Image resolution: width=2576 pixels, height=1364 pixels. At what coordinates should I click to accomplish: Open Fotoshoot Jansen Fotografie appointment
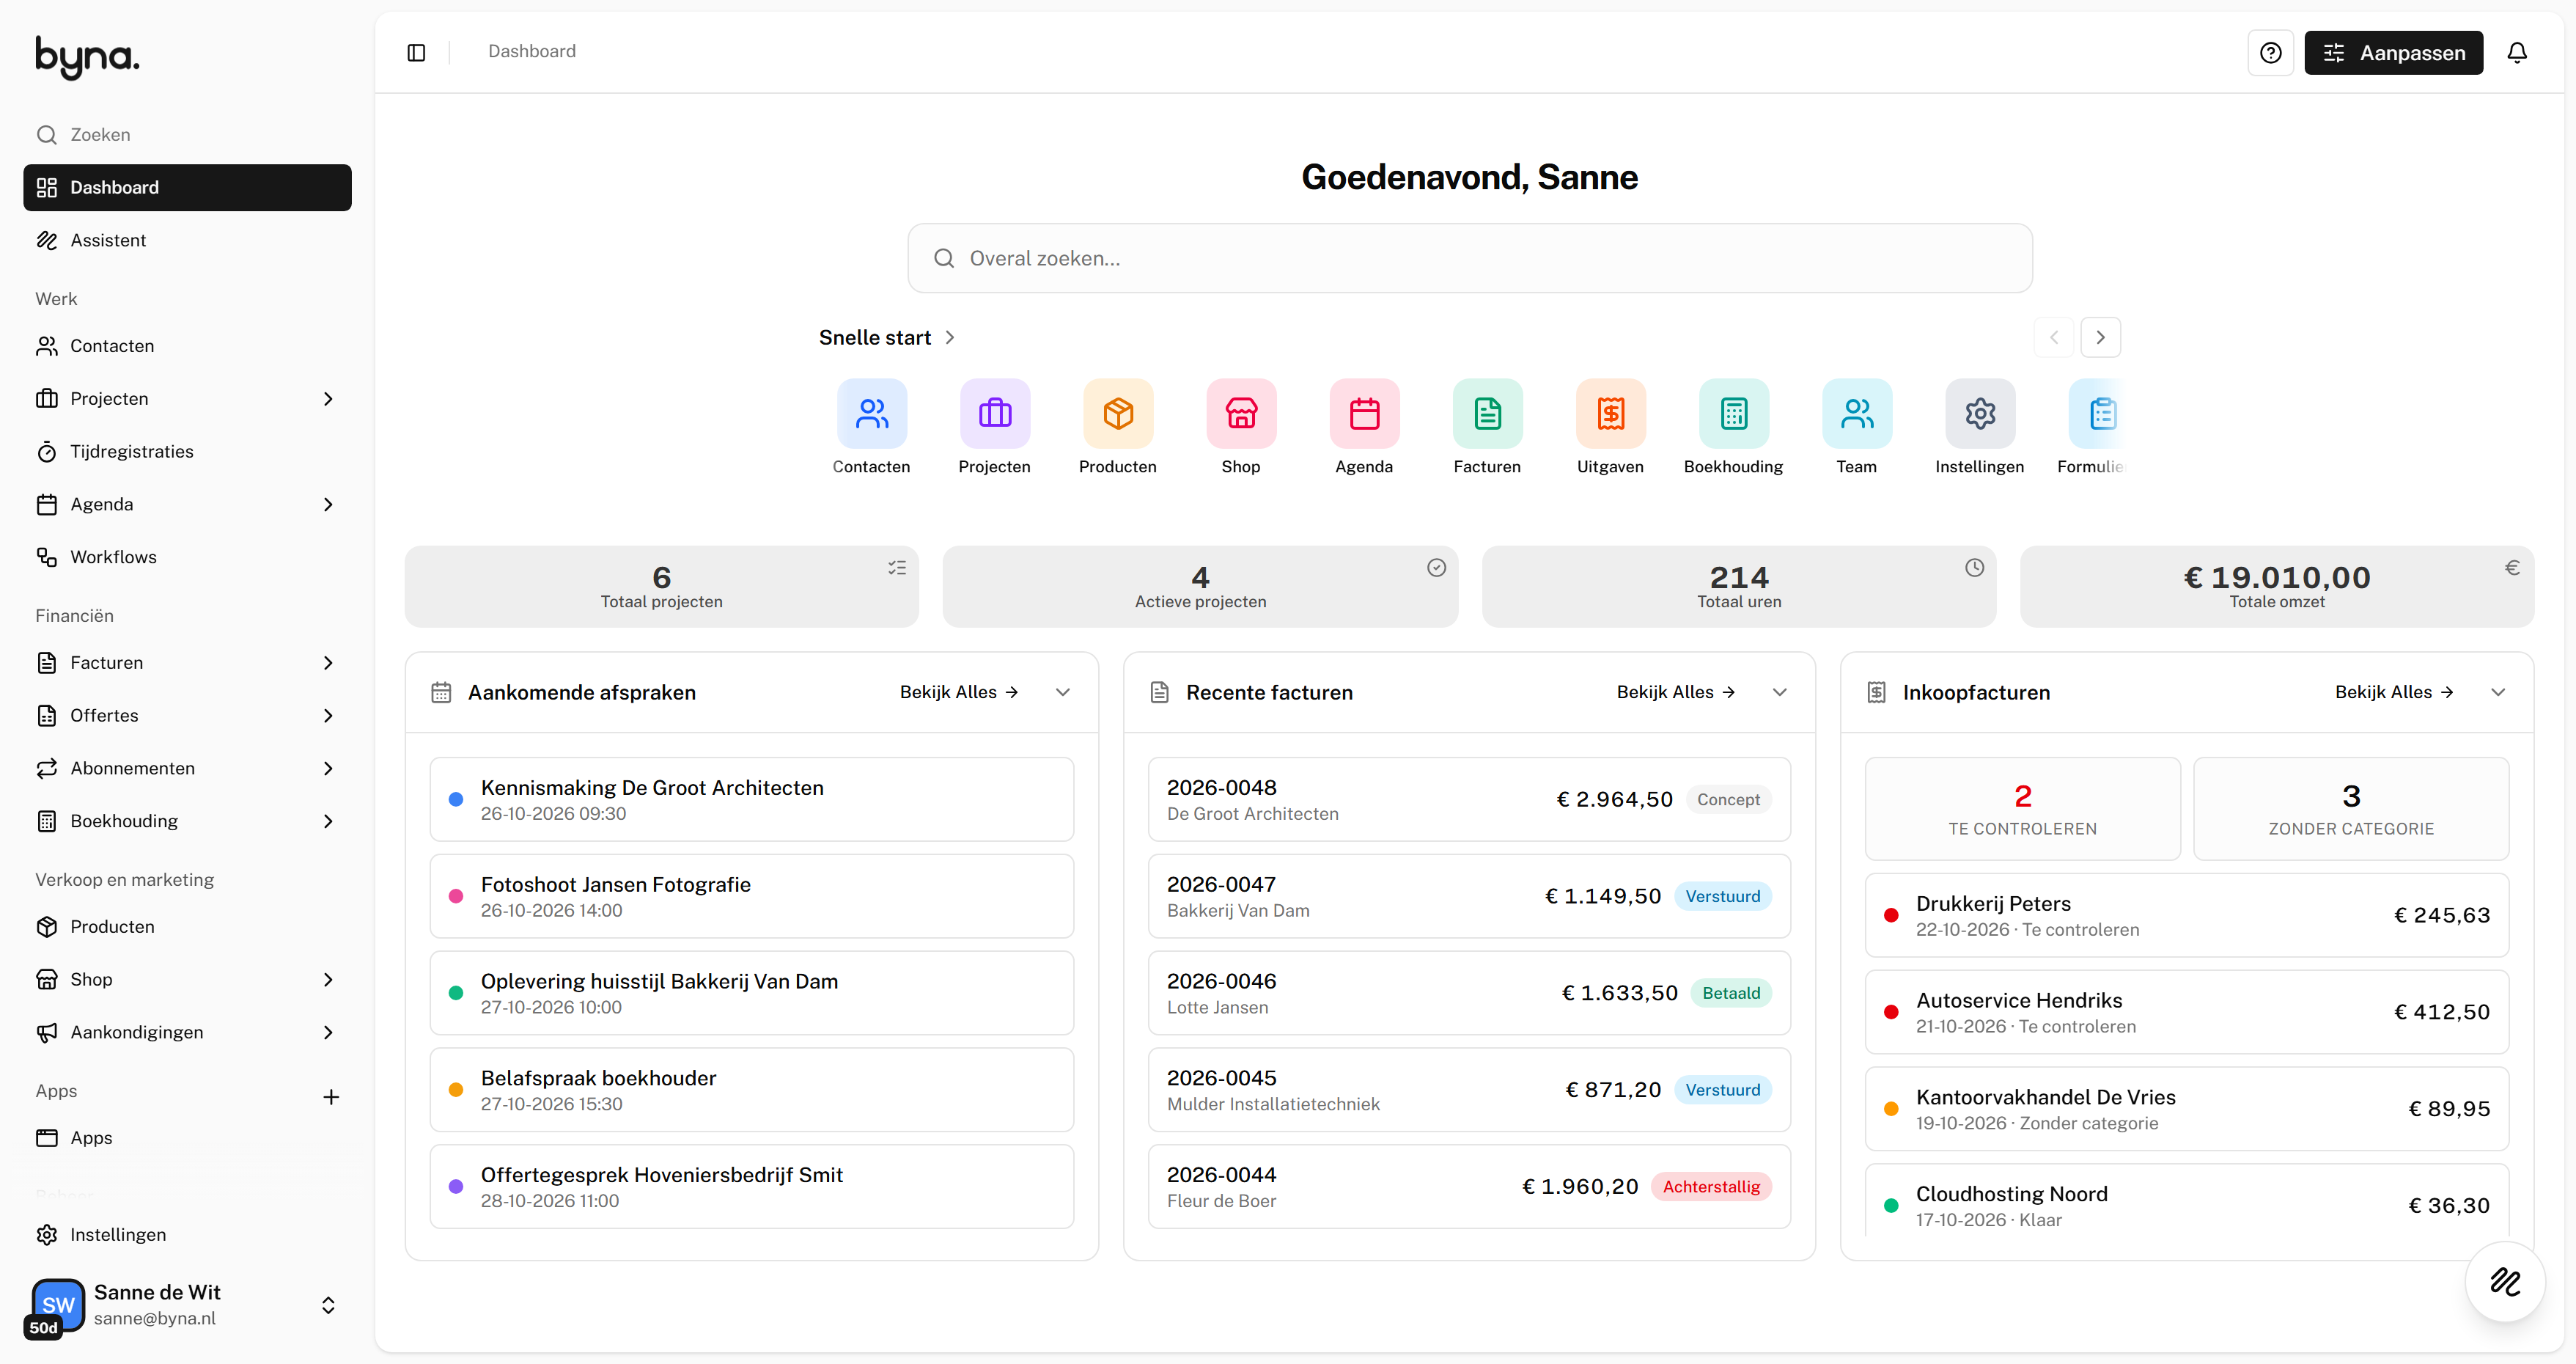tap(752, 897)
